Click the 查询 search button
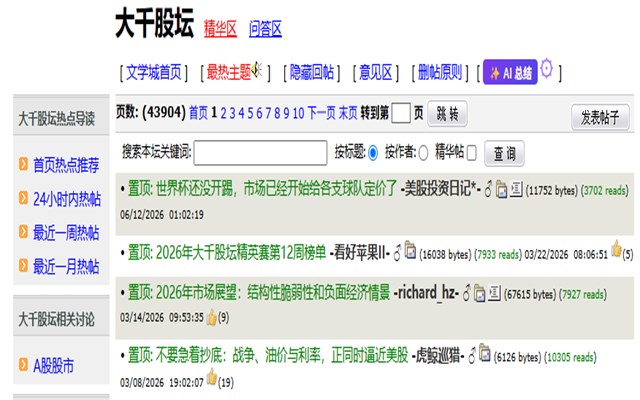Screen dimensions: 640x400 point(504,154)
